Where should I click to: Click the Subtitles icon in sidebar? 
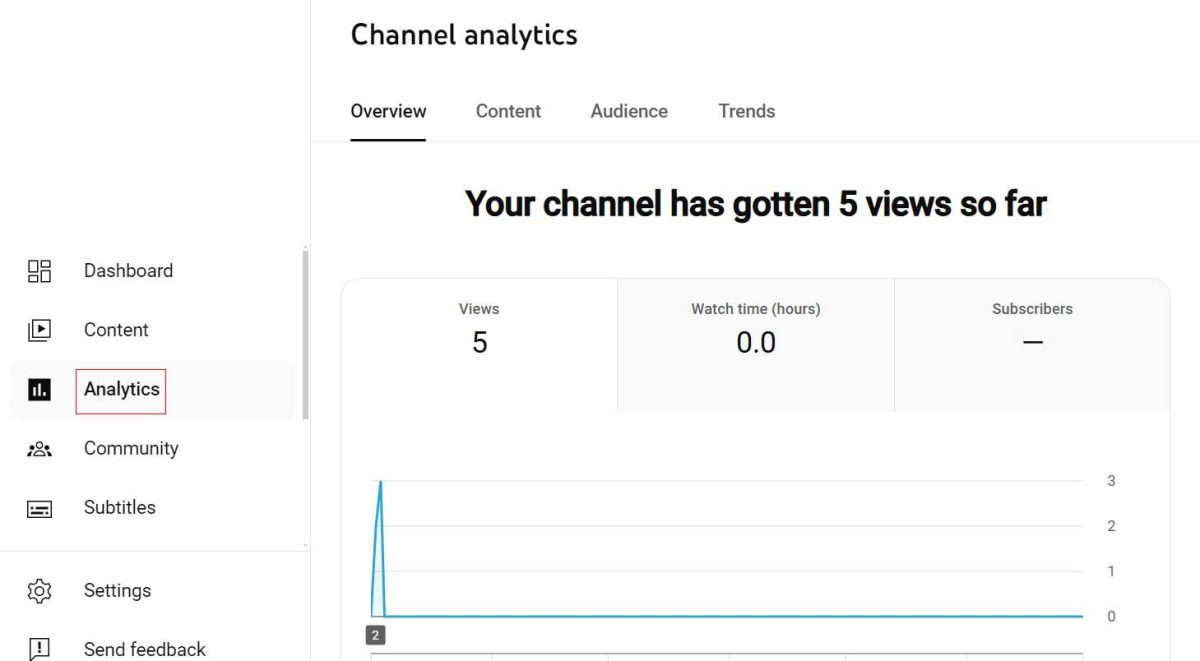[39, 509]
